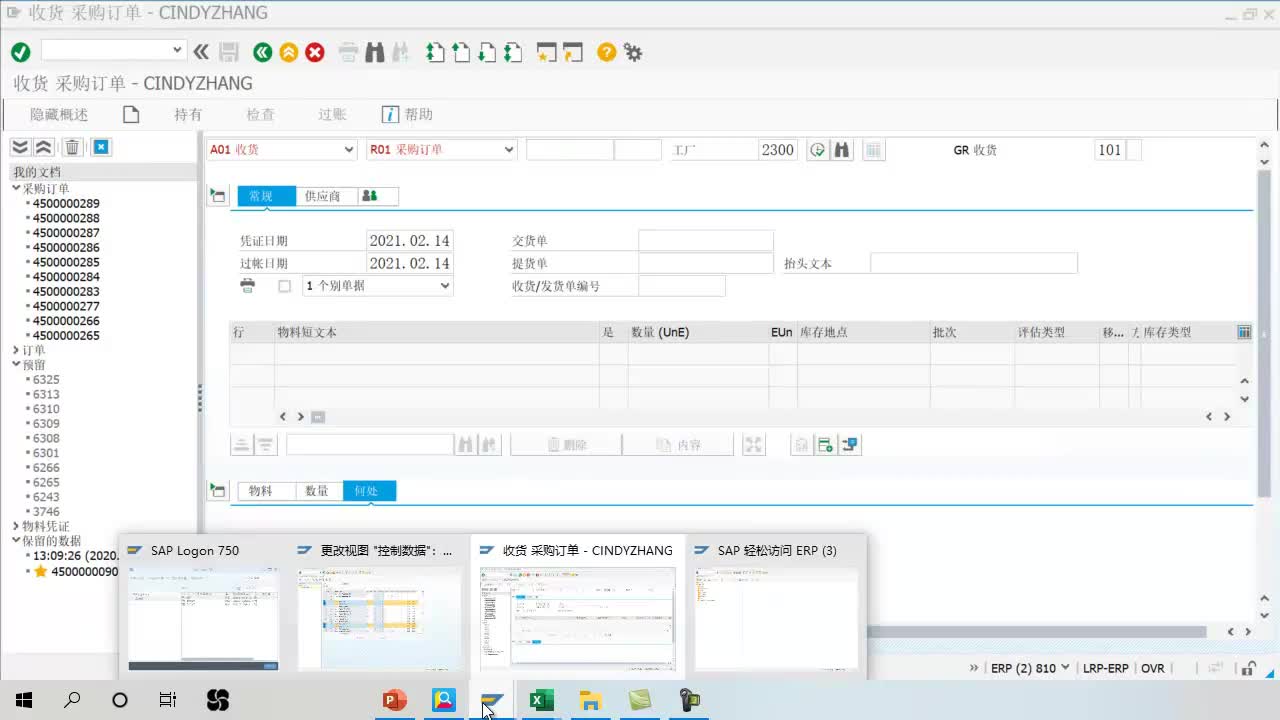This screenshot has height=720, width=1280.
Task: Click the Generate Shortcut icon
Action: point(573,52)
